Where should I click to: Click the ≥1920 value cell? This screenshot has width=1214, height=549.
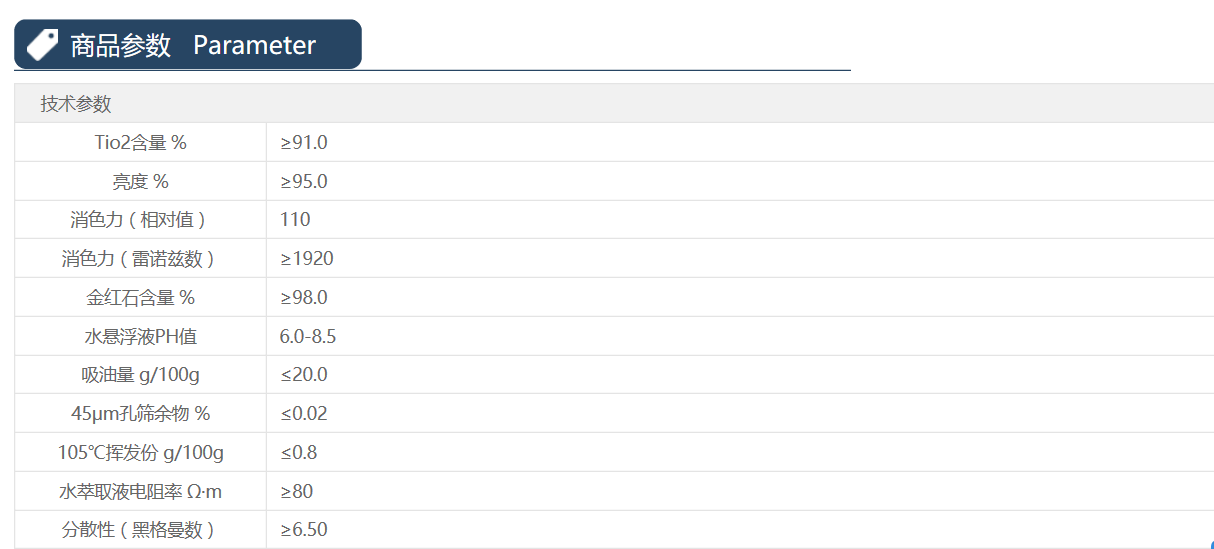click(307, 259)
